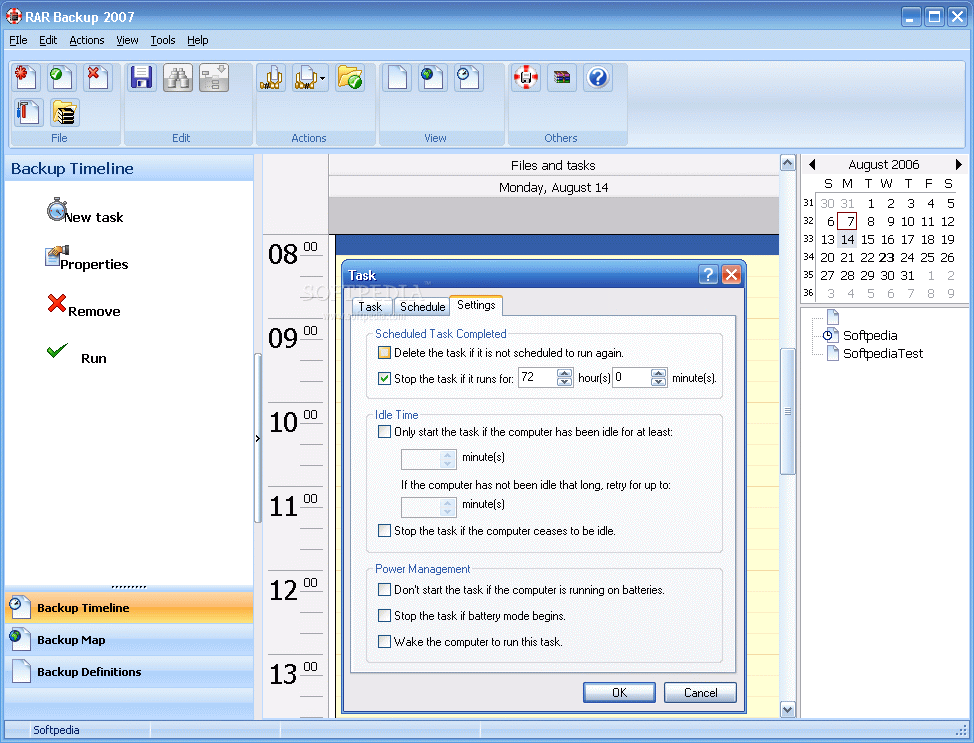Enable 'Delete the task if not scheduled' checkbox
Viewport: 974px width, 743px height.
pos(385,353)
